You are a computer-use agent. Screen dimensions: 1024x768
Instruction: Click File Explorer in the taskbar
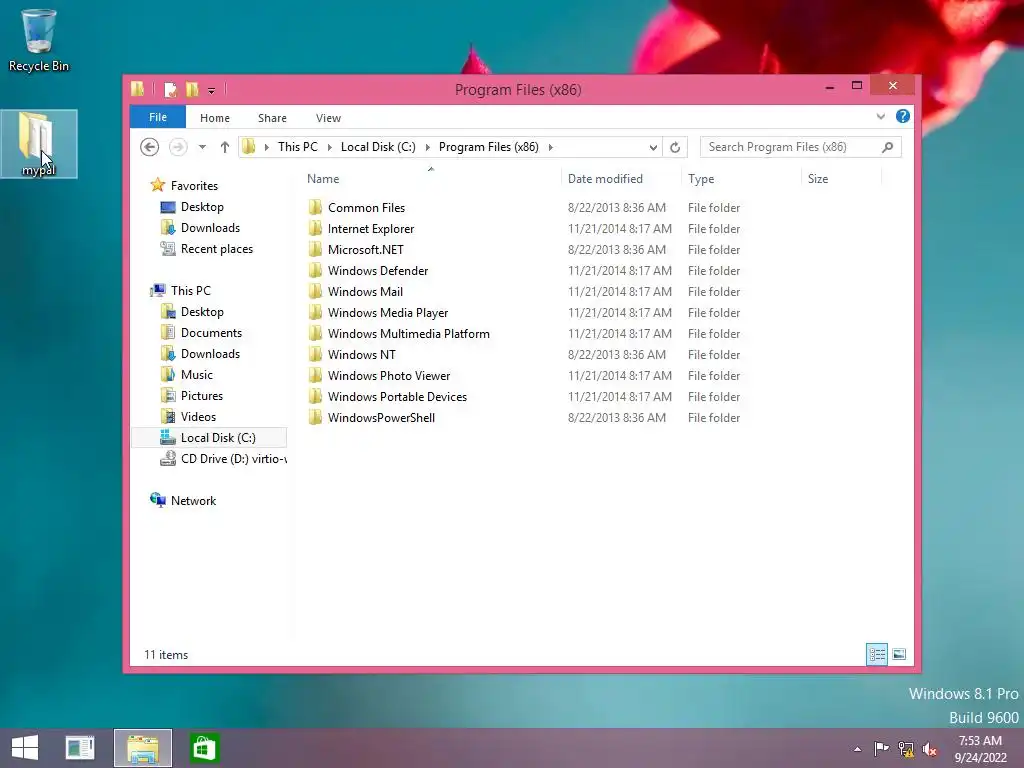[x=143, y=748]
